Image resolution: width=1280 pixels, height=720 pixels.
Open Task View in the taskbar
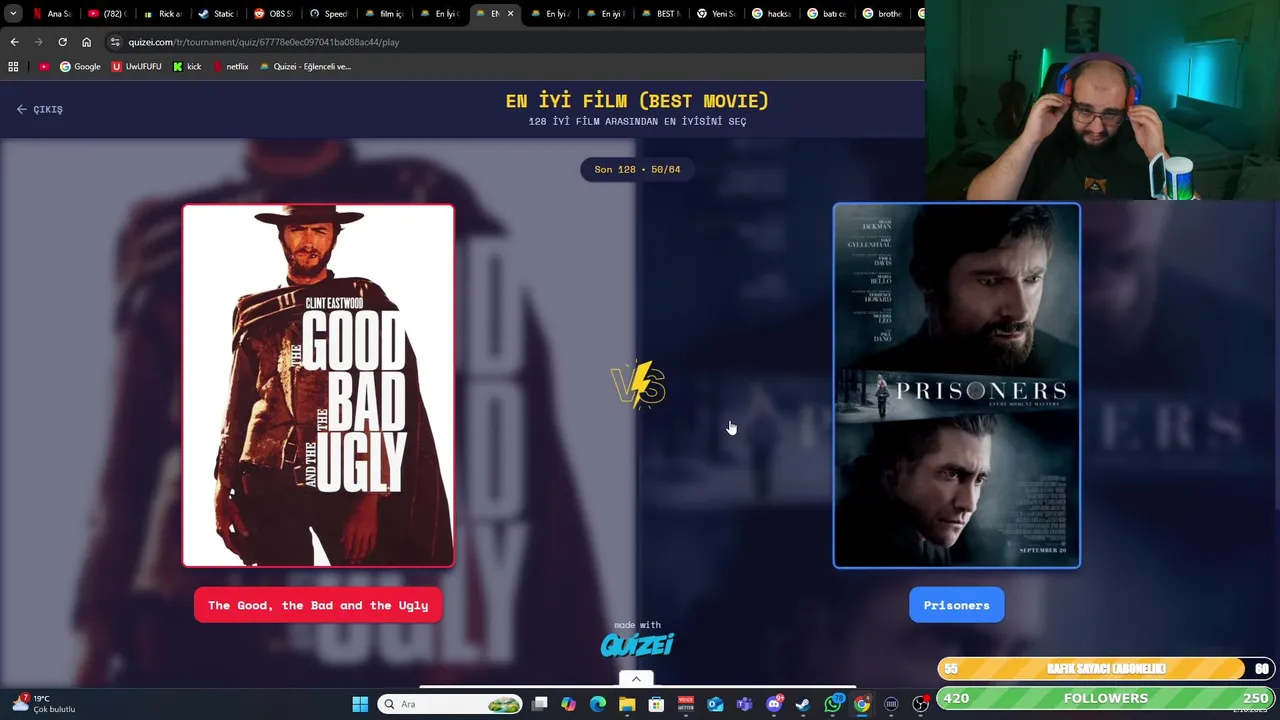pyautogui.click(x=540, y=704)
